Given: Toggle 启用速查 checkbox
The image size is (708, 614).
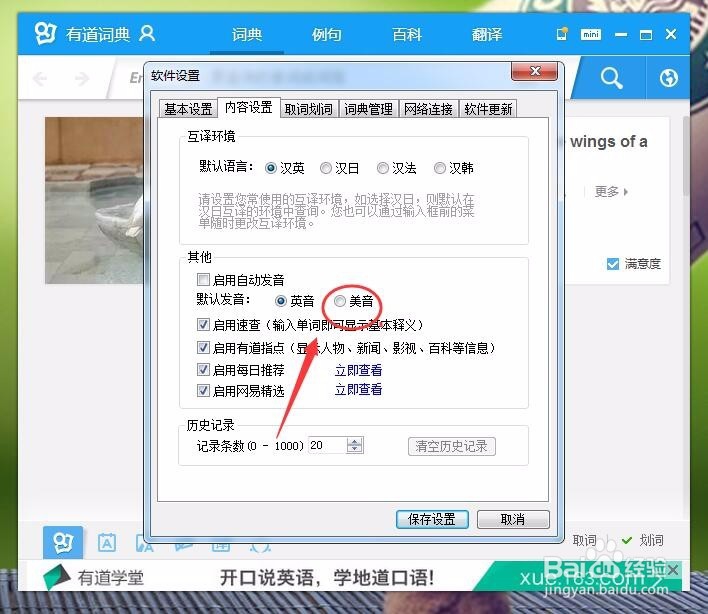Looking at the screenshot, I should (203, 324).
